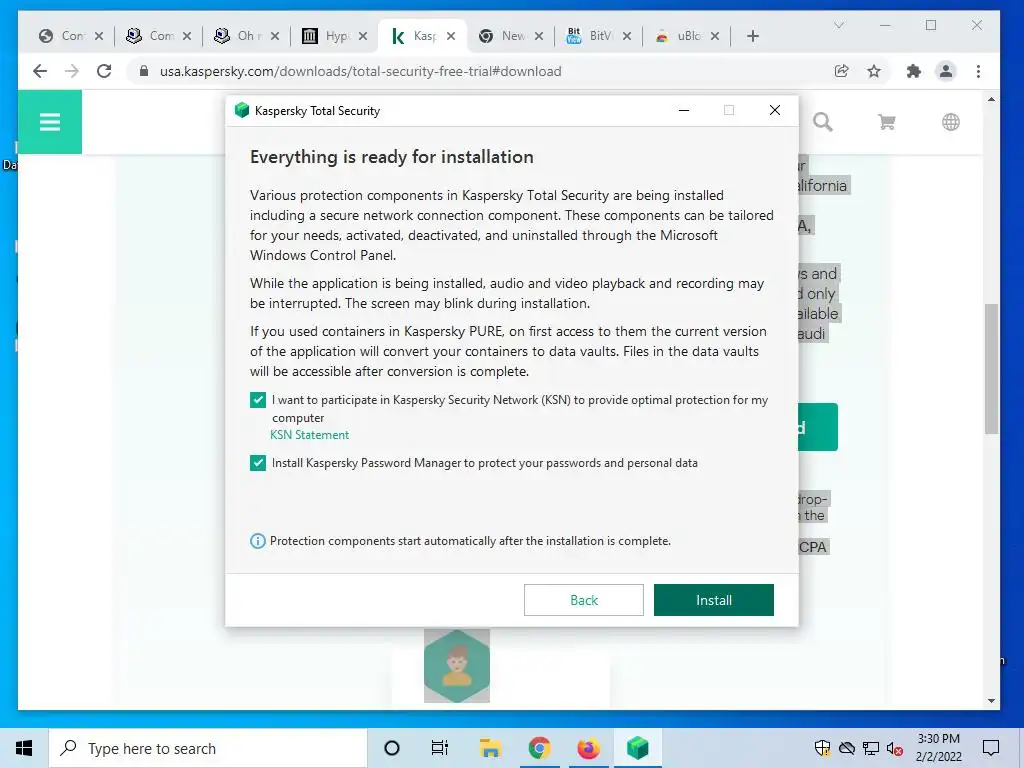
Task: Click Chrome's back navigation arrow
Action: (40, 71)
